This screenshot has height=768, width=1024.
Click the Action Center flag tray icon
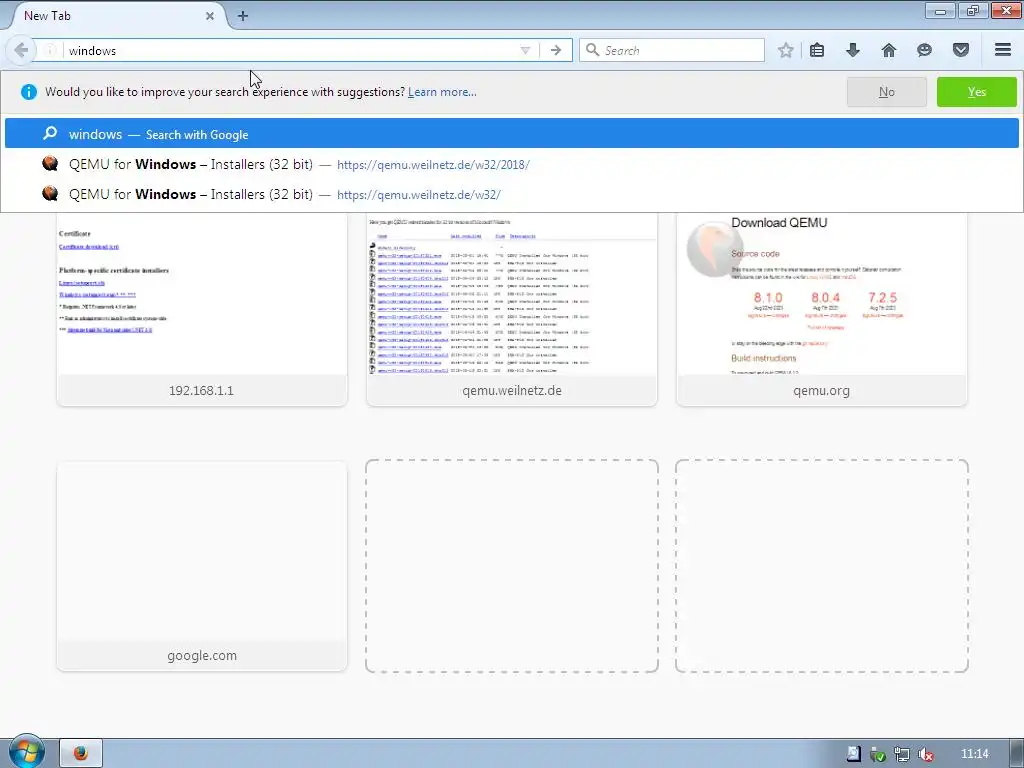click(x=853, y=754)
